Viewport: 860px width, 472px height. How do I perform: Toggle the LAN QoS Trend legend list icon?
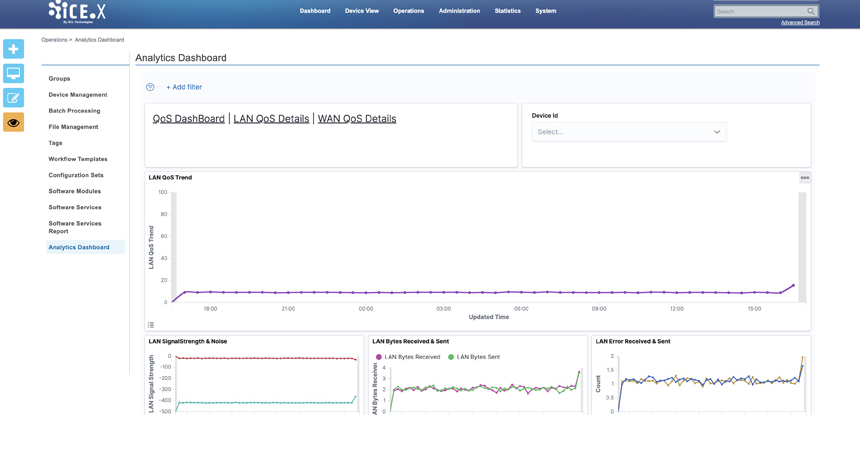coord(151,325)
